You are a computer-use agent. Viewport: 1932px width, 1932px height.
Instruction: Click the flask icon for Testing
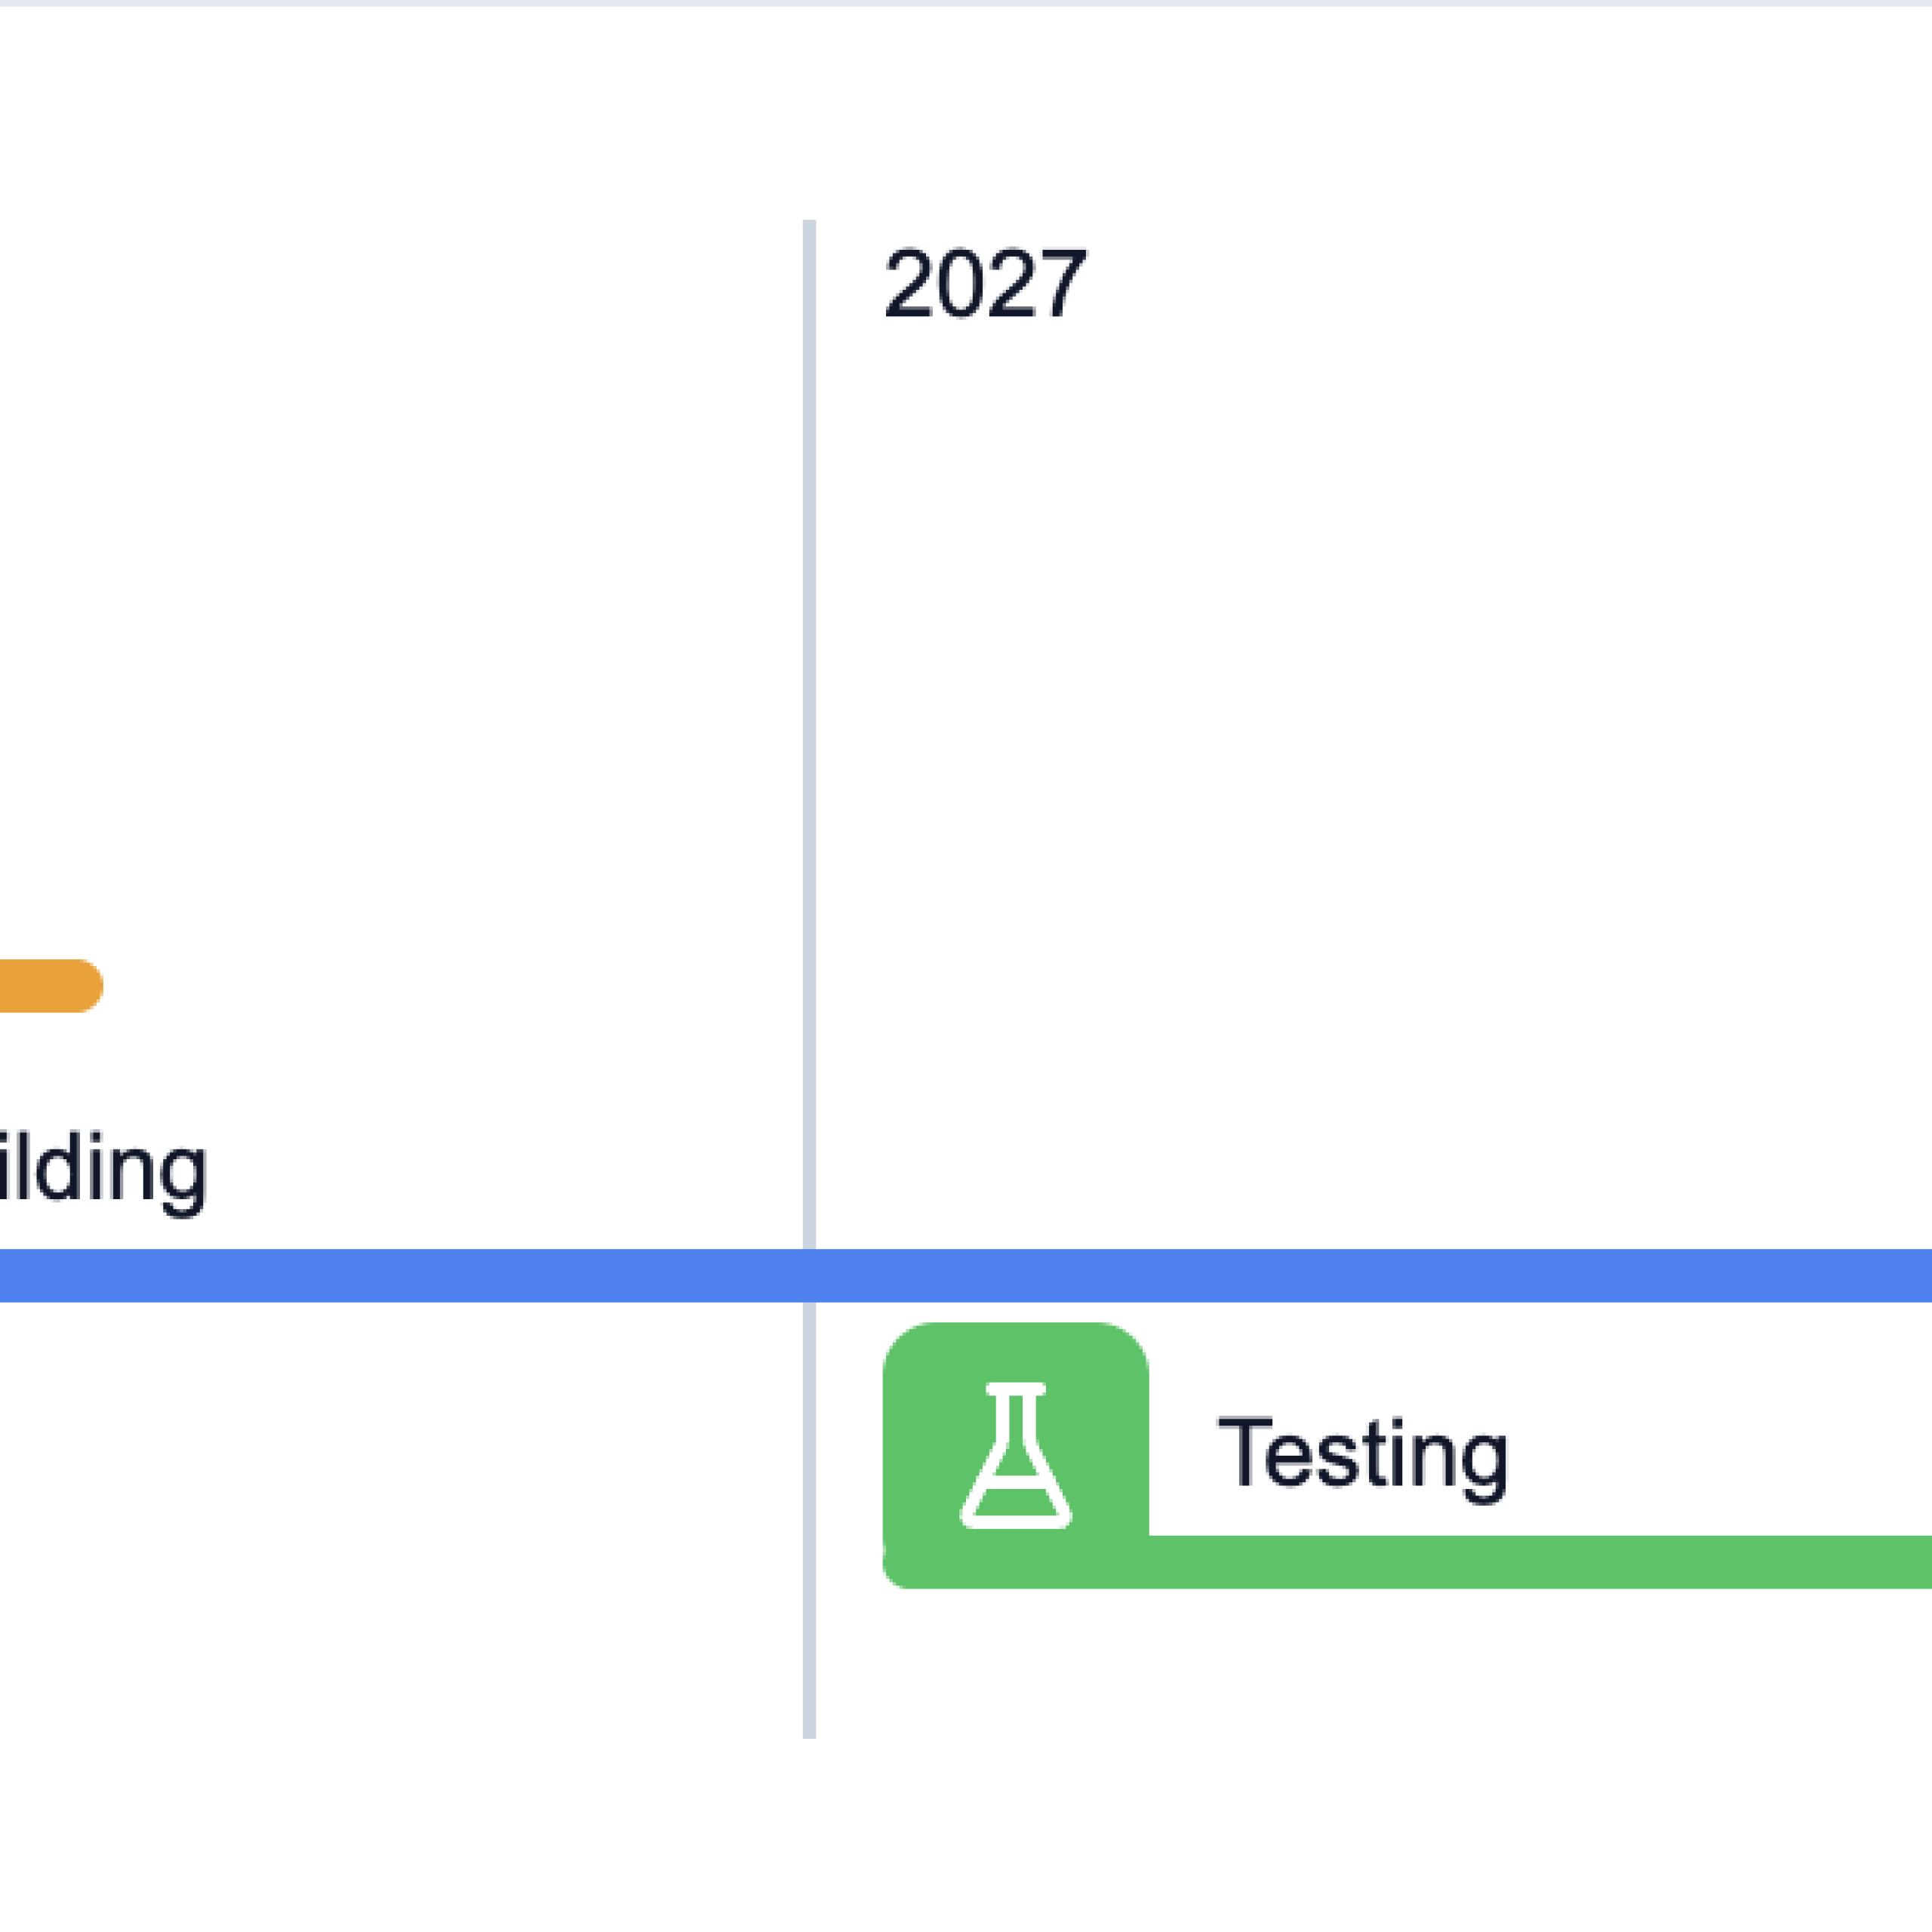tap(1015, 1456)
